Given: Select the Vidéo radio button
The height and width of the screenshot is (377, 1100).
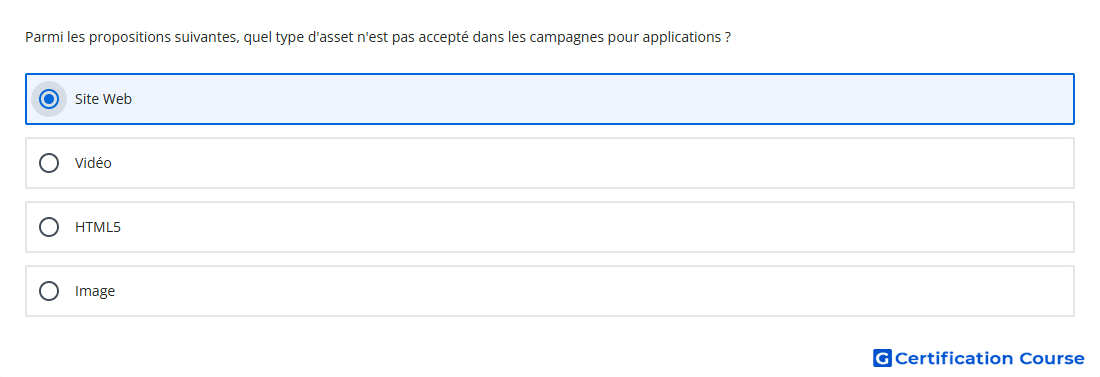Looking at the screenshot, I should 49,163.
